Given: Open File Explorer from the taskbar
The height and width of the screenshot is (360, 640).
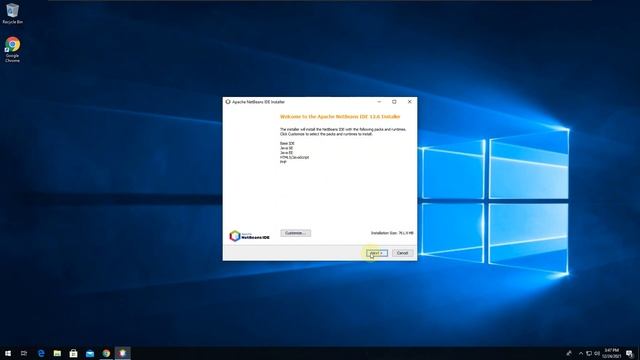Looking at the screenshot, I should click(57, 353).
